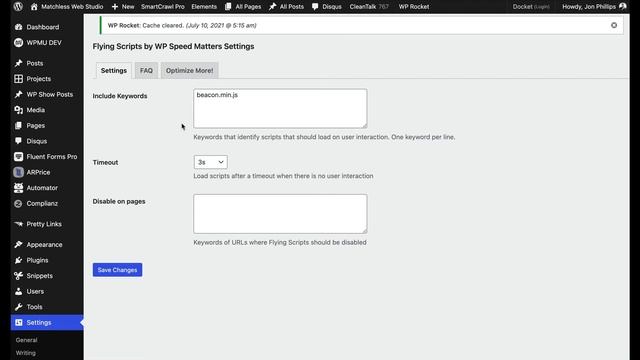Click the Posts pin icon in sidebar
This screenshot has height=360, width=640.
pyautogui.click(x=18, y=63)
